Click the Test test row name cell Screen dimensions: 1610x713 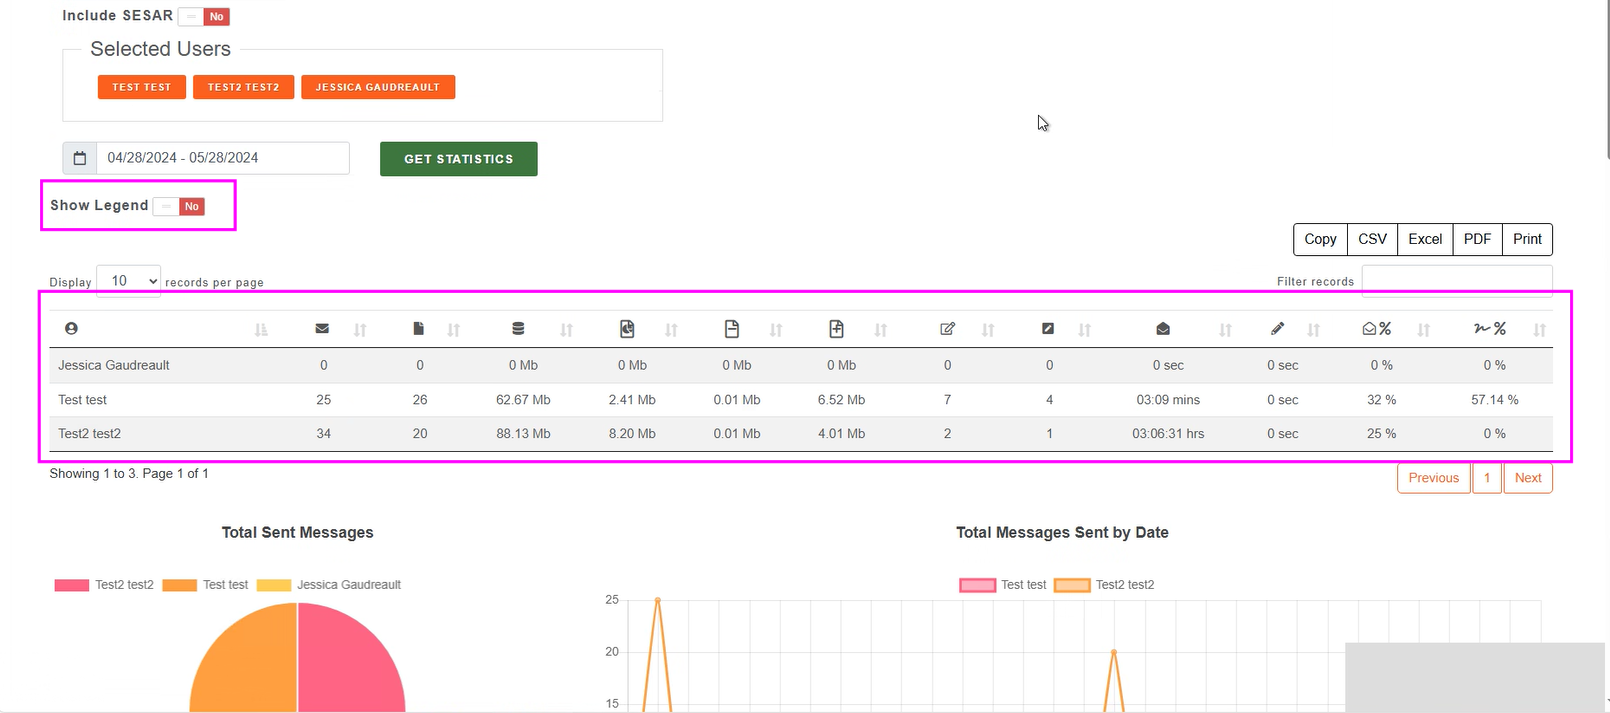(x=83, y=400)
